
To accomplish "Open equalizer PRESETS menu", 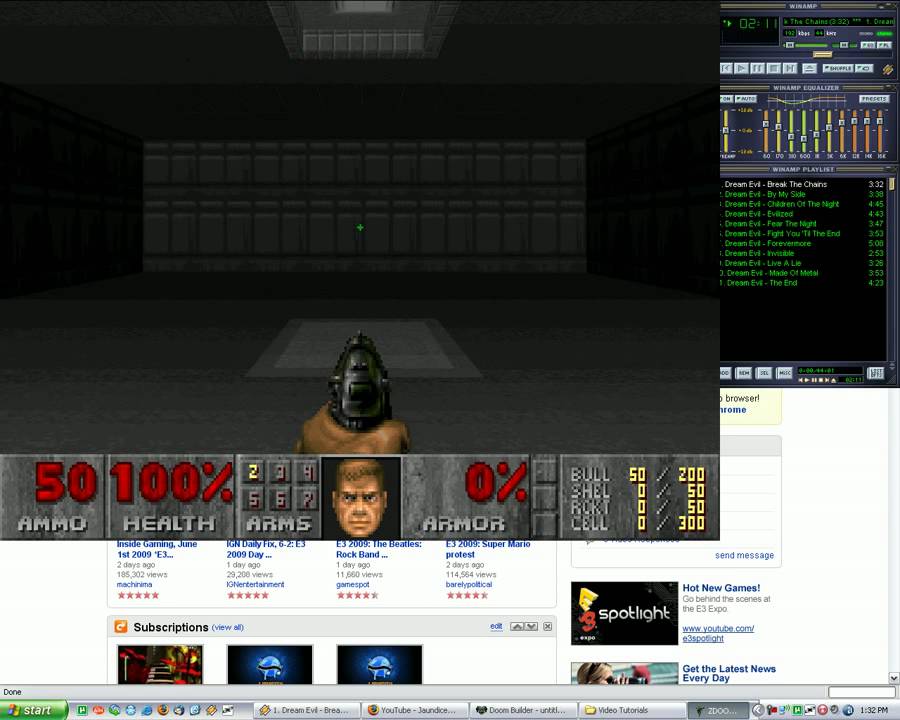I will click(874, 99).
